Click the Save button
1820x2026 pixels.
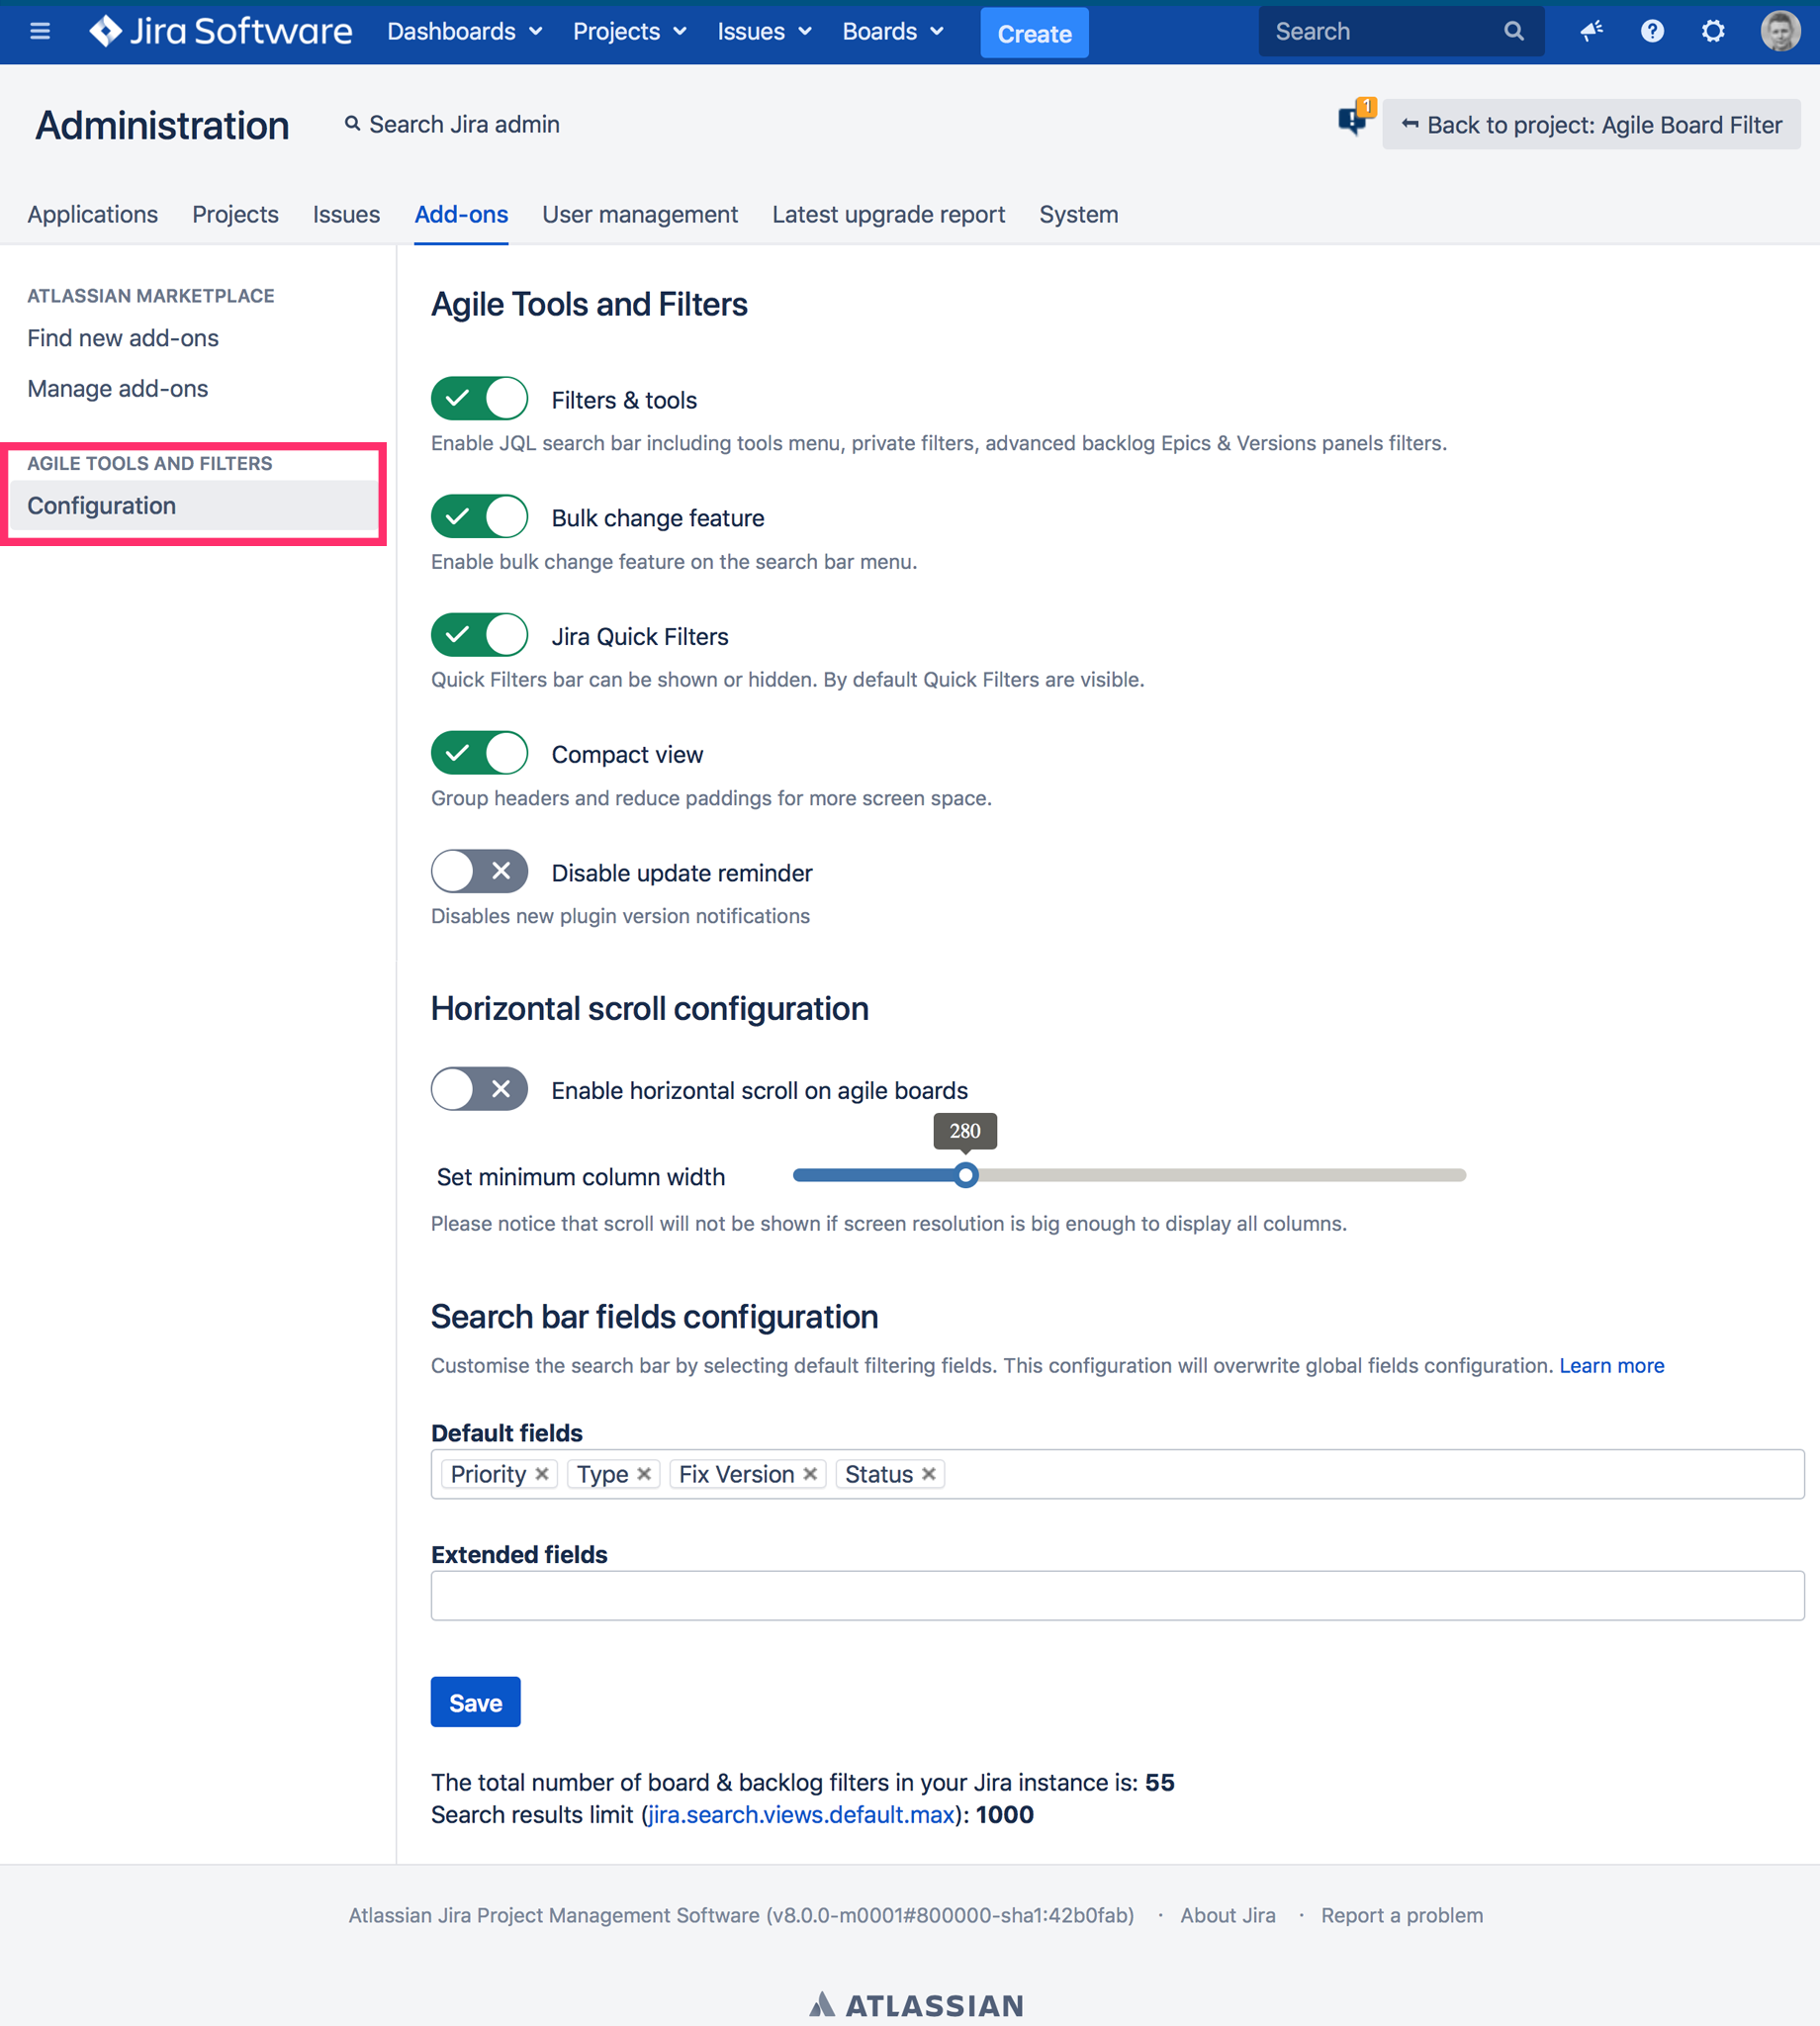click(x=475, y=1702)
